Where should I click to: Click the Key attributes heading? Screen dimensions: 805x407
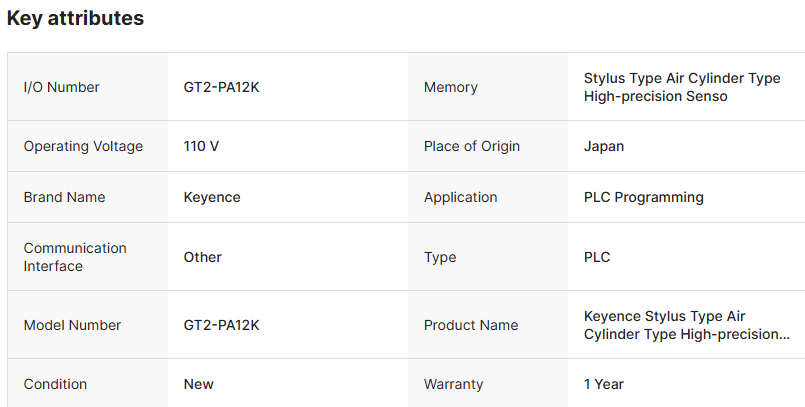tap(75, 19)
